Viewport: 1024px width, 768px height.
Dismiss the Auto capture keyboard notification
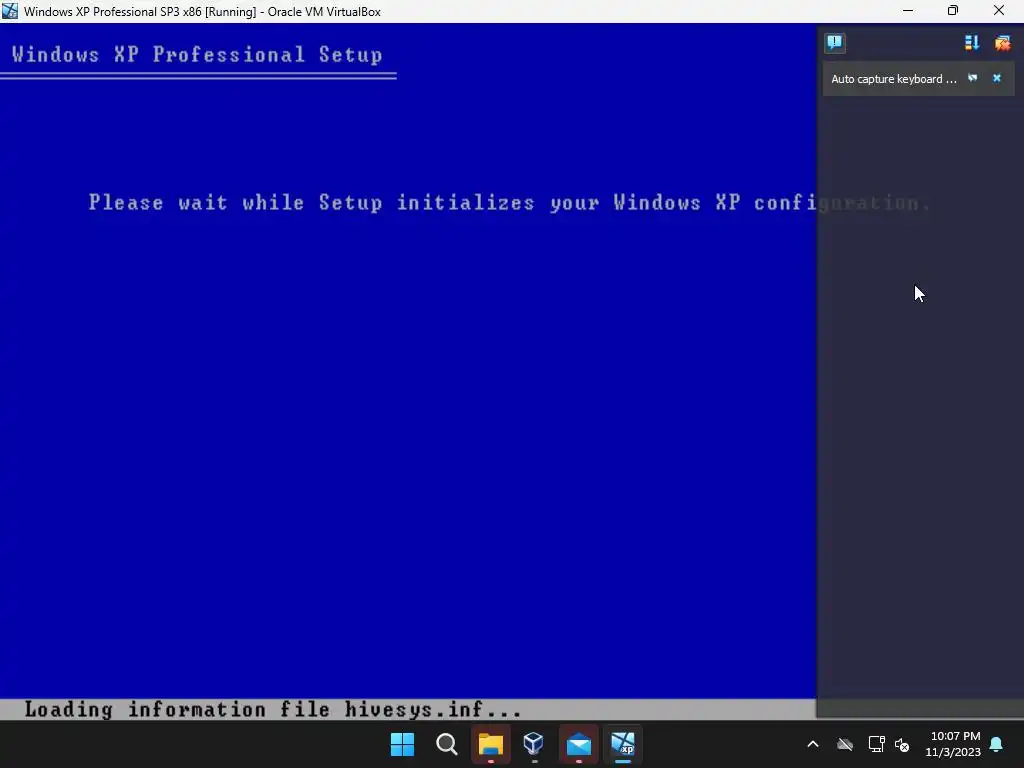997,78
